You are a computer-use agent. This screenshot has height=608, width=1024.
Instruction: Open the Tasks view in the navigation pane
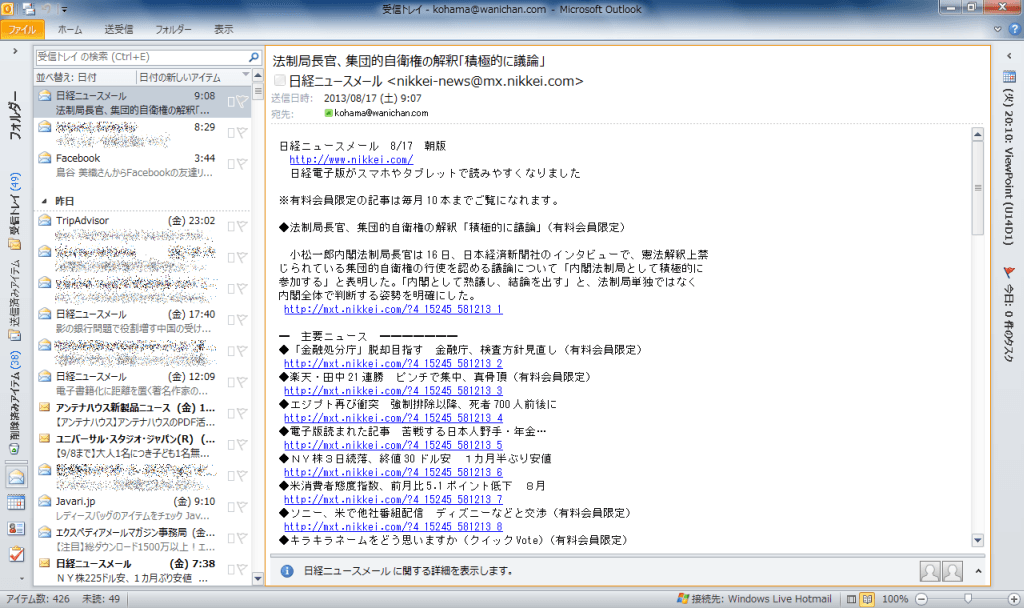pos(16,554)
